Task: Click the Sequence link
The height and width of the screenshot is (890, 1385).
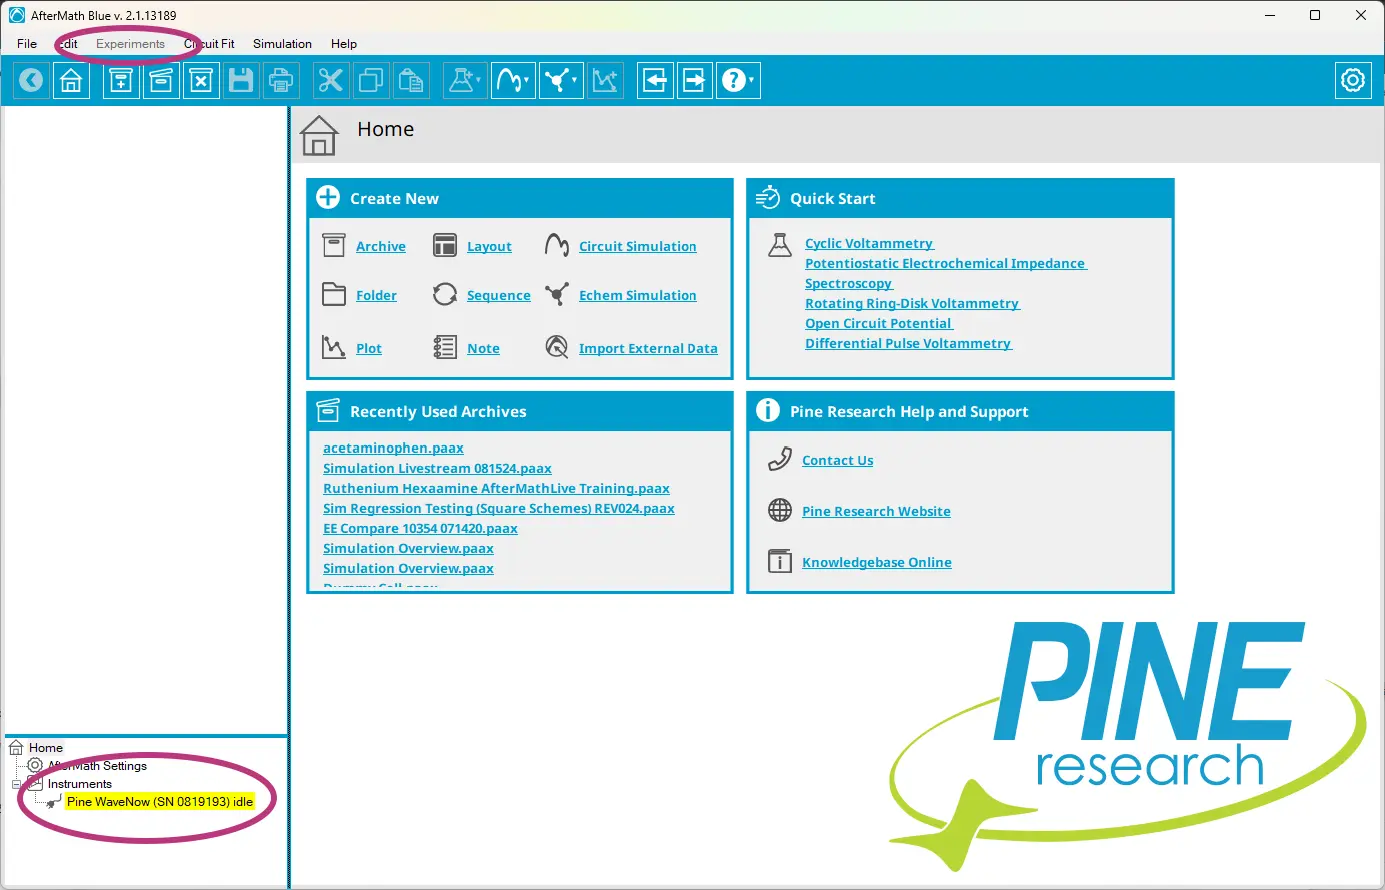Action: point(499,295)
